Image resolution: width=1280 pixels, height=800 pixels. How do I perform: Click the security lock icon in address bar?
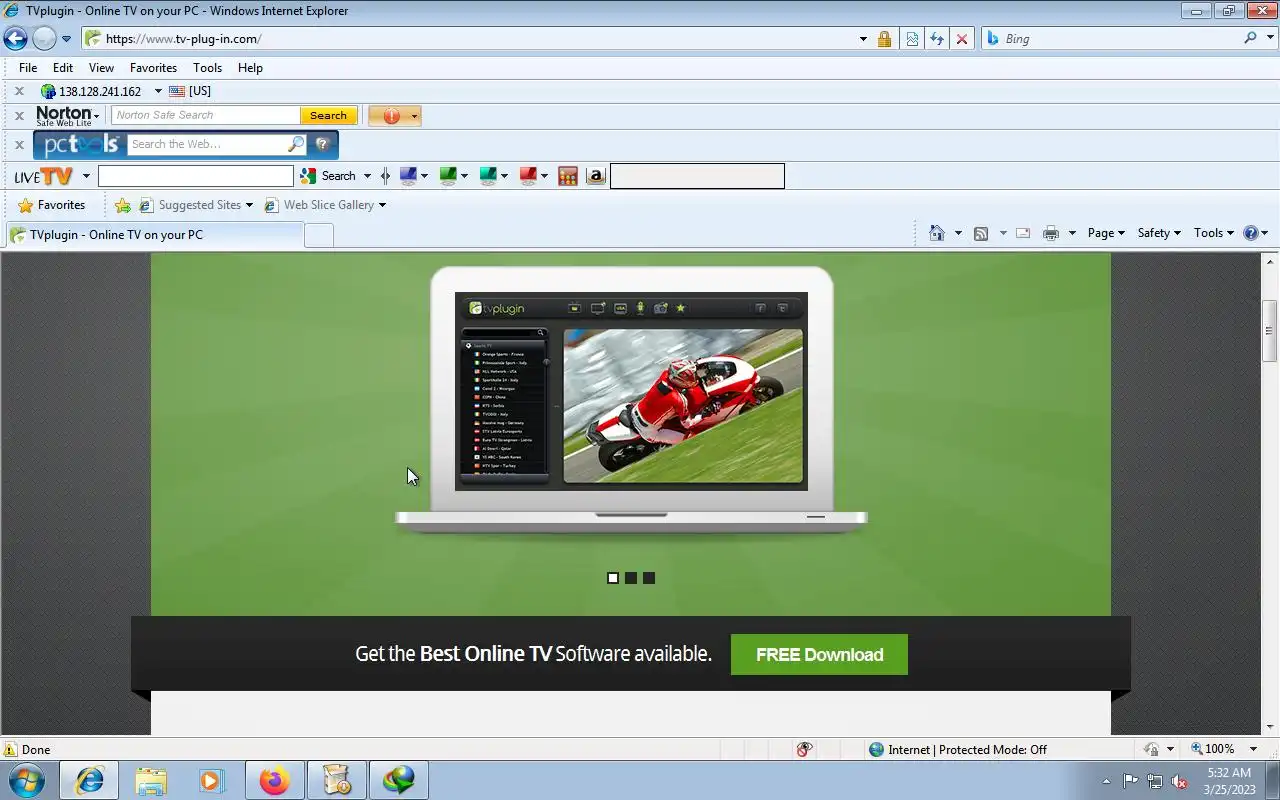tap(884, 39)
